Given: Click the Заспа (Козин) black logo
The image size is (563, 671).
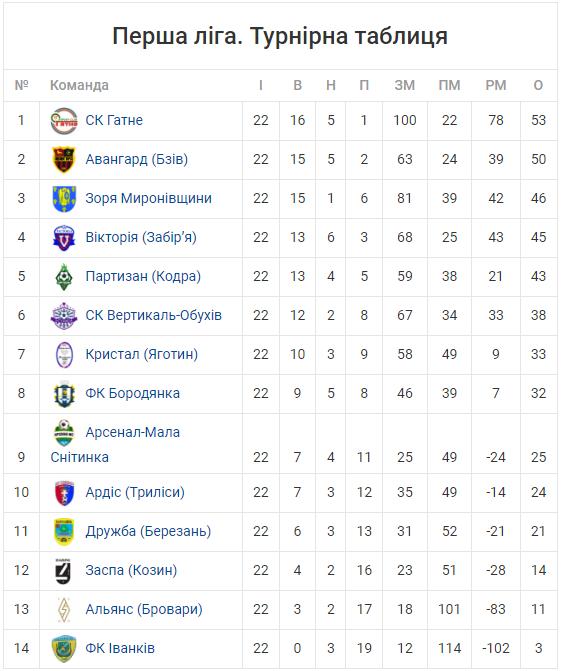Looking at the screenshot, I should click(x=63, y=570).
